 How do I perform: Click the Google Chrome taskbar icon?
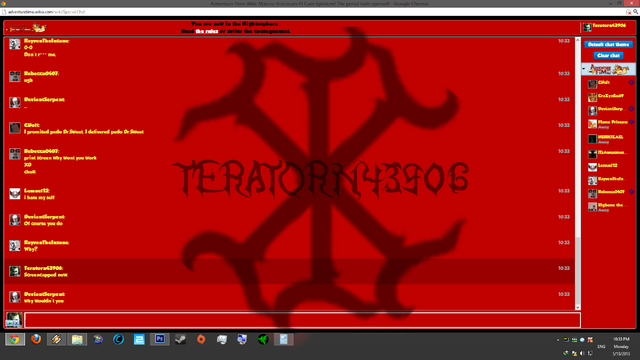coord(15,339)
